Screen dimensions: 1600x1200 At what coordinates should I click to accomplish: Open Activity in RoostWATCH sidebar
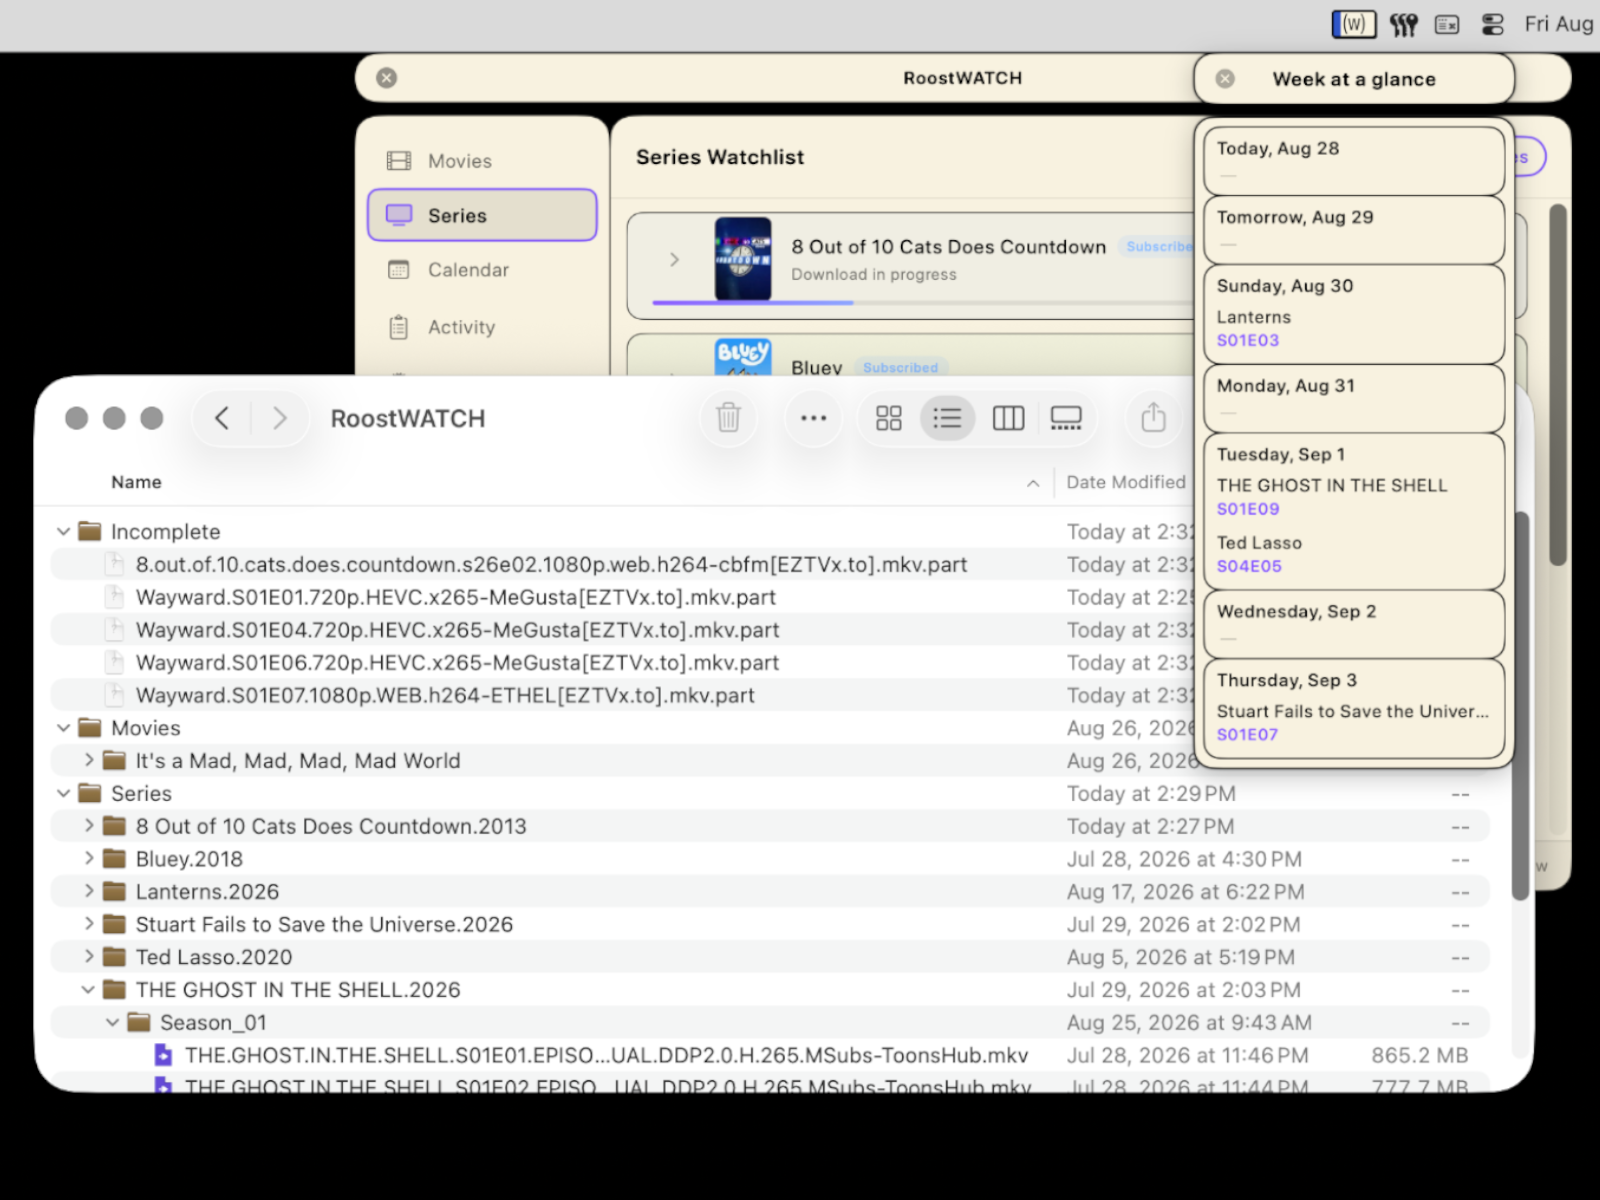482,327
